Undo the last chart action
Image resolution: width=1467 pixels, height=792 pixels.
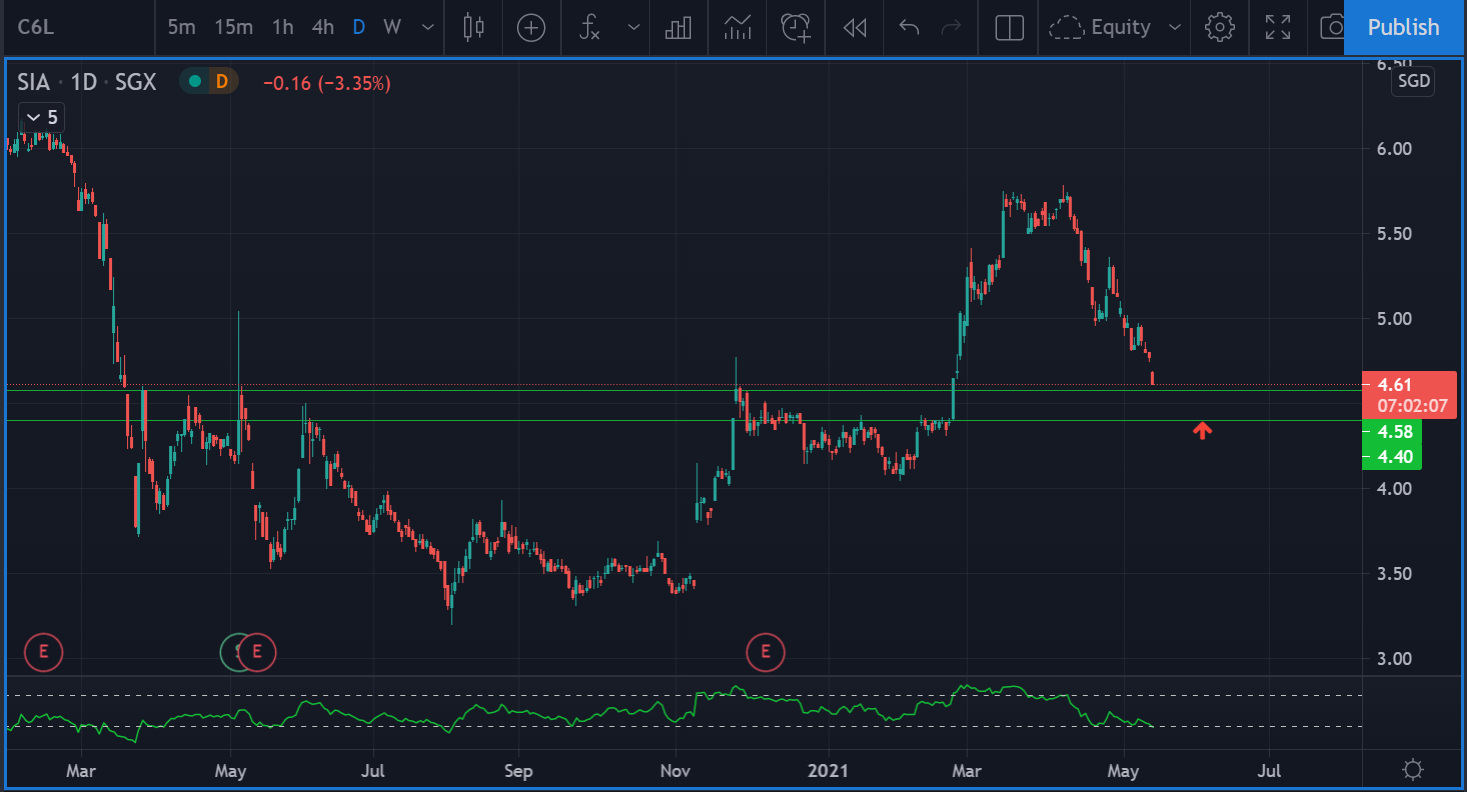pos(909,27)
